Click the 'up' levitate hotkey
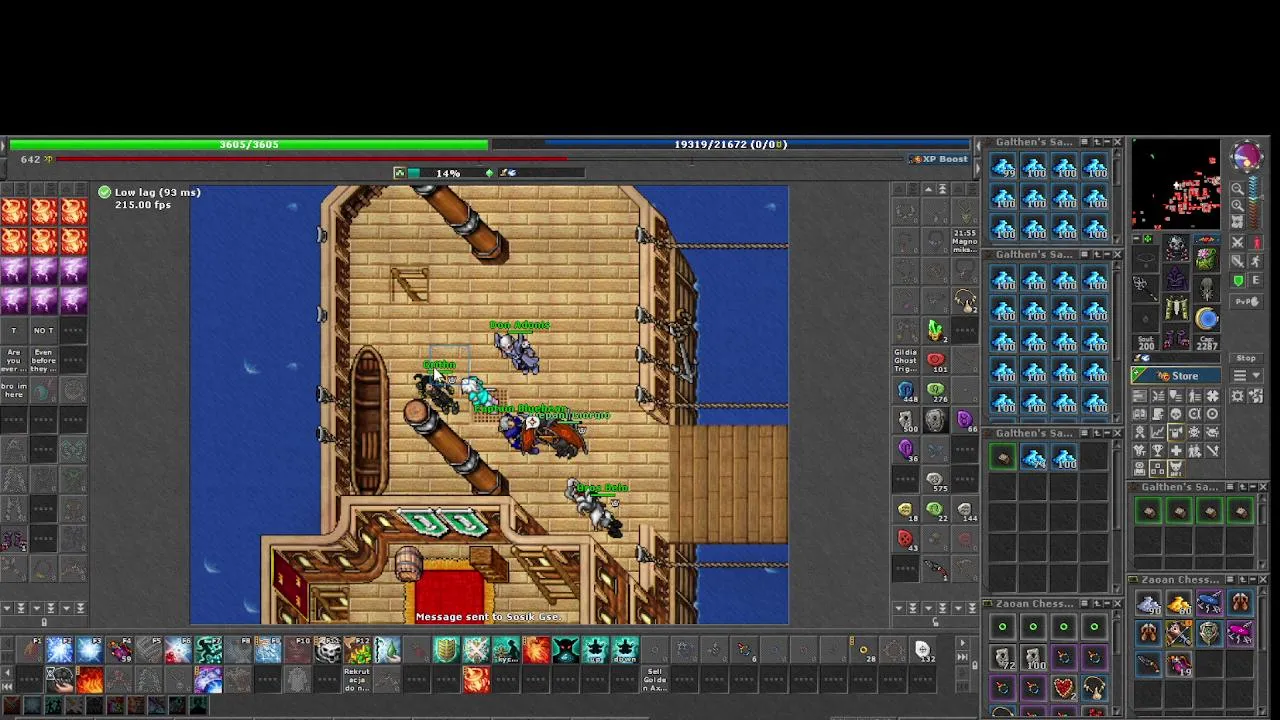1280x720 pixels. coord(596,651)
